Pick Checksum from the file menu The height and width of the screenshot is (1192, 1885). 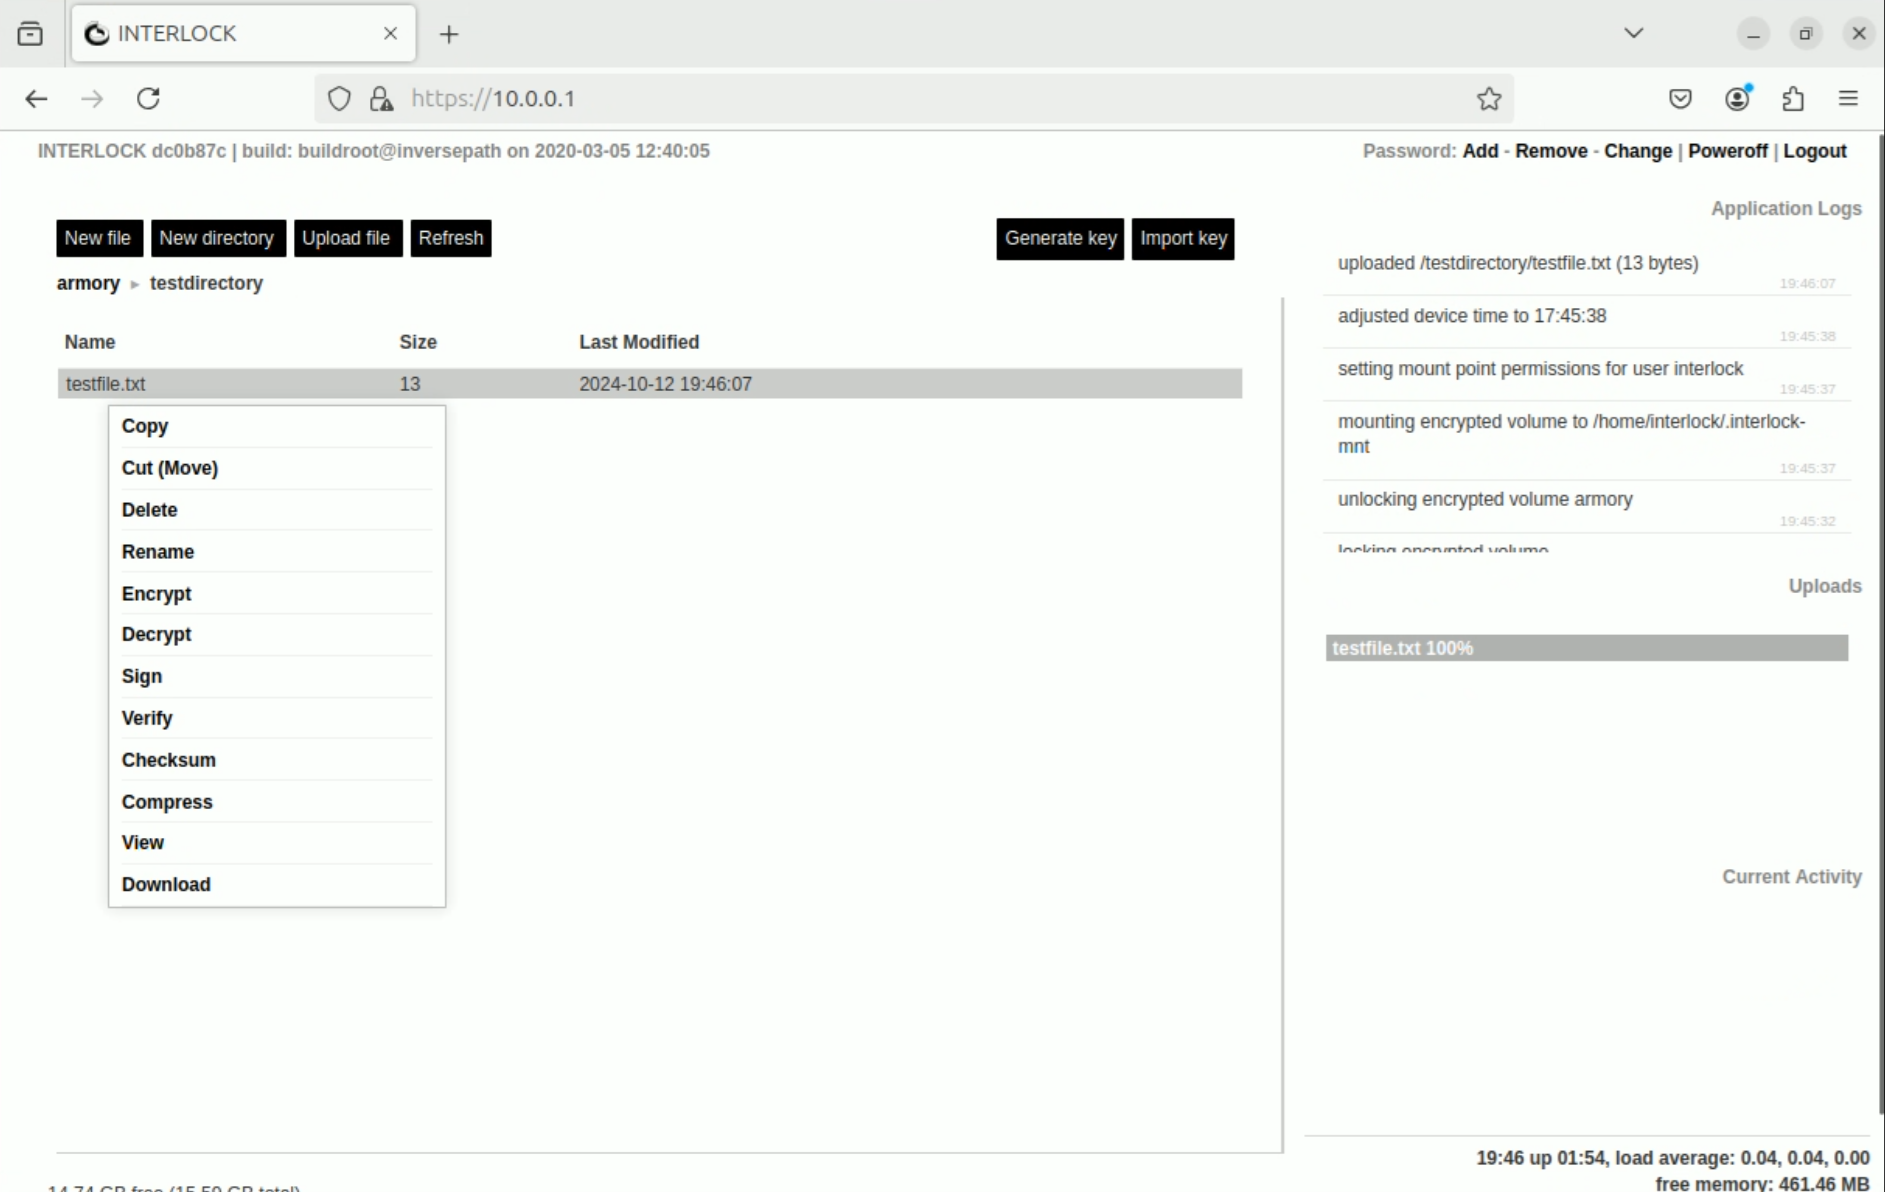tap(169, 760)
